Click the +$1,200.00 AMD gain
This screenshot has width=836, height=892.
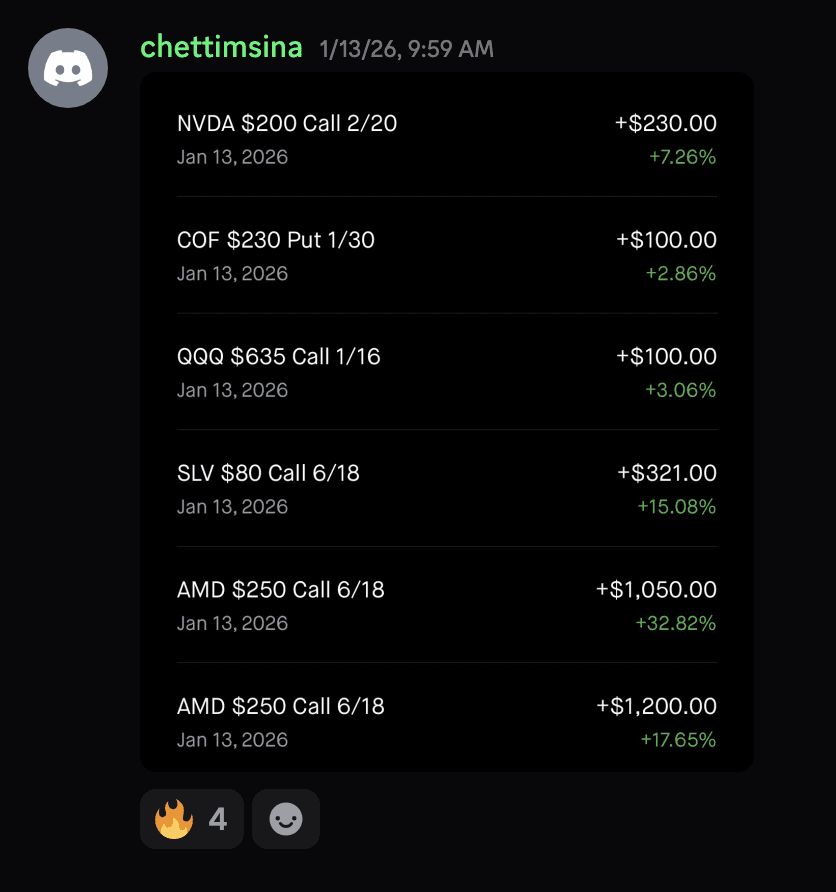pyautogui.click(x=656, y=707)
